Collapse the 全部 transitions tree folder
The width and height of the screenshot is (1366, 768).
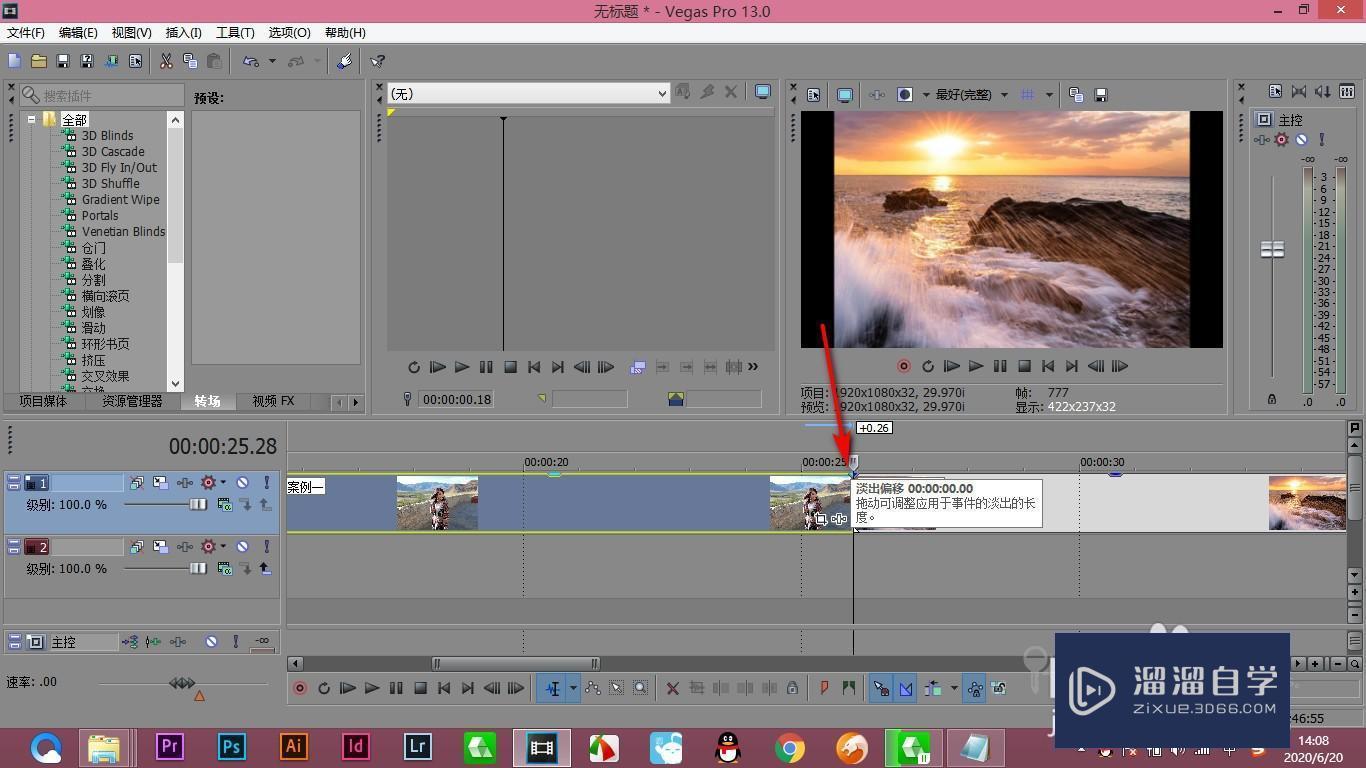click(32, 119)
